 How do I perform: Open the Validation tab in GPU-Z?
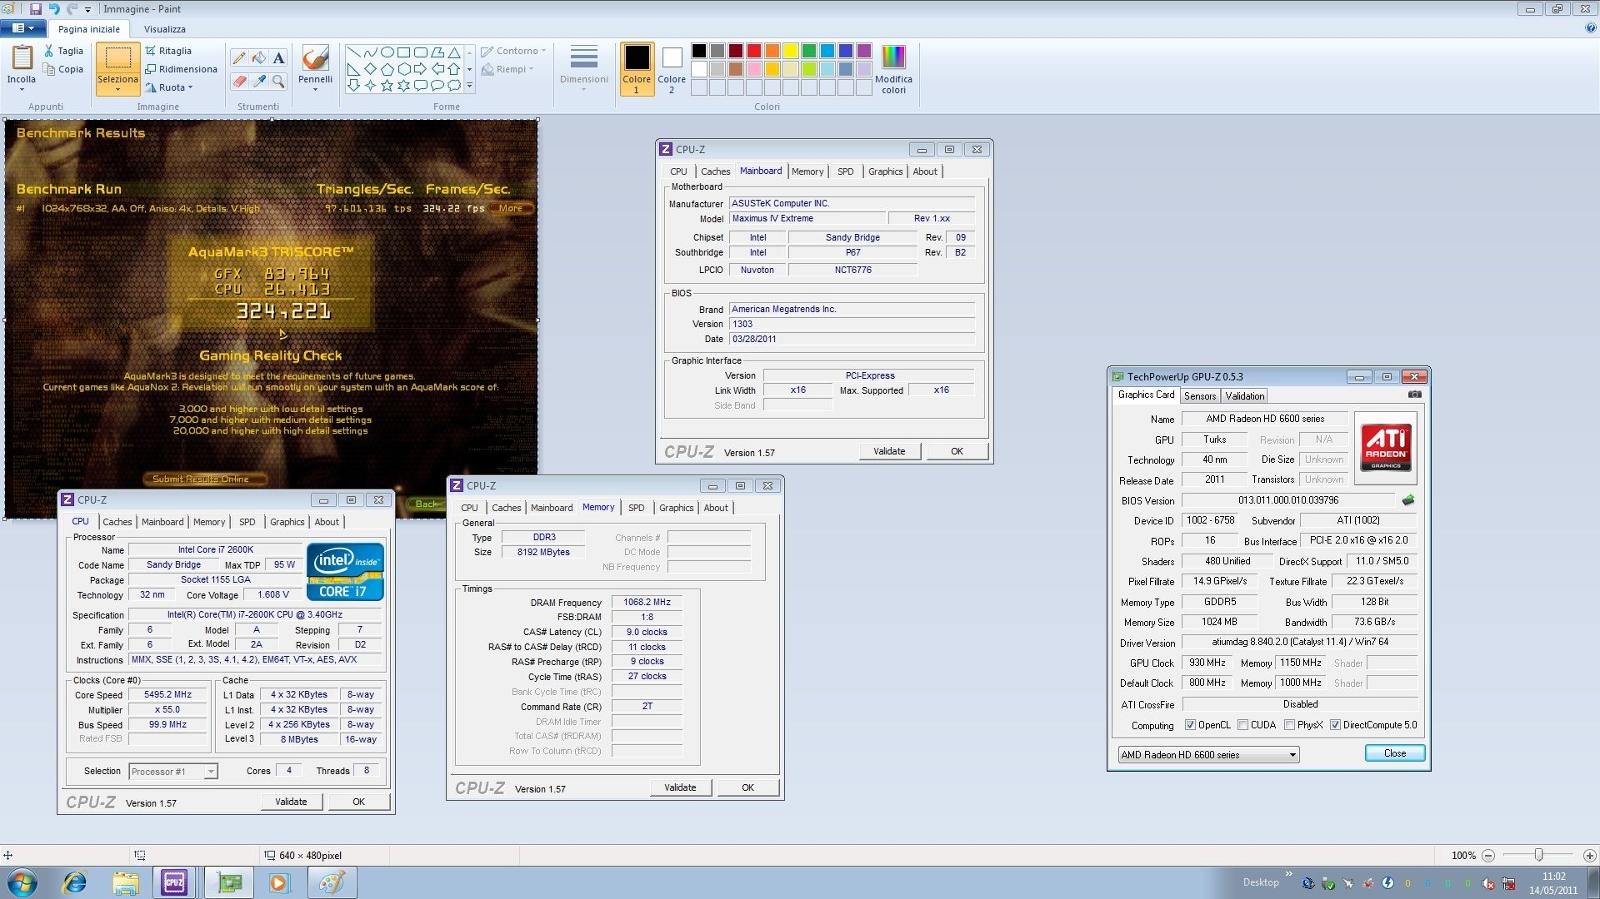pos(1245,396)
